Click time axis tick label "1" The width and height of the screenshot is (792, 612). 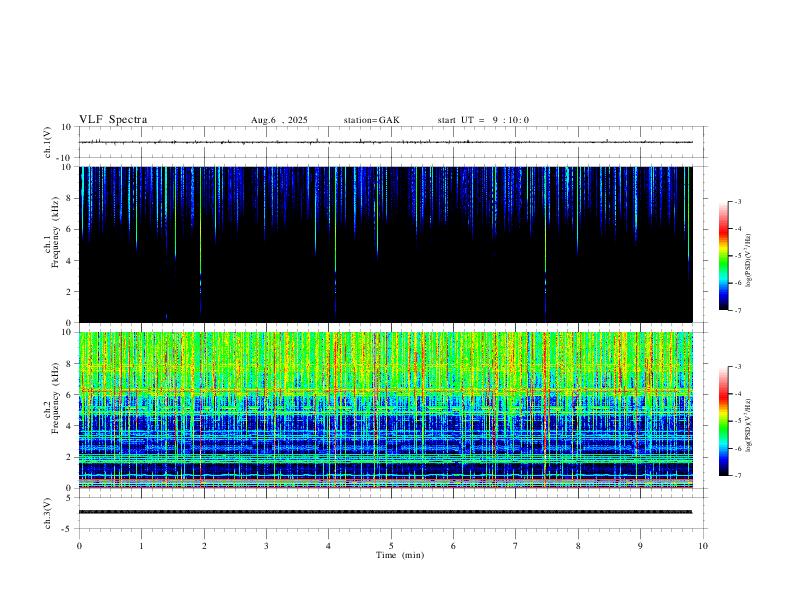pyautogui.click(x=141, y=546)
